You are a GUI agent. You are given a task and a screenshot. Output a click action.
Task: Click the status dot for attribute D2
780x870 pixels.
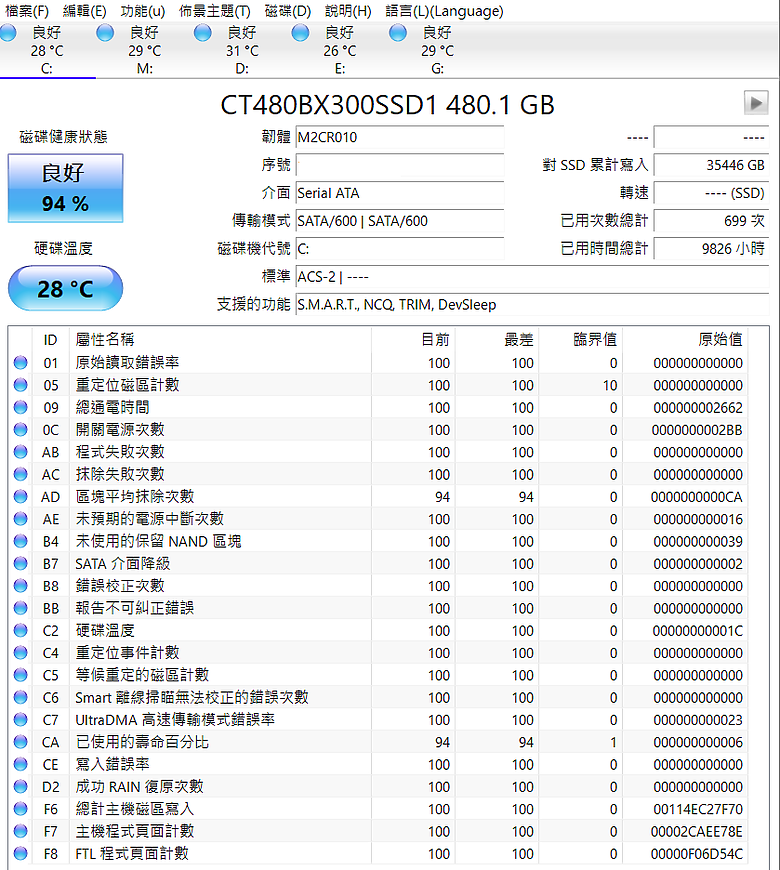coord(21,787)
